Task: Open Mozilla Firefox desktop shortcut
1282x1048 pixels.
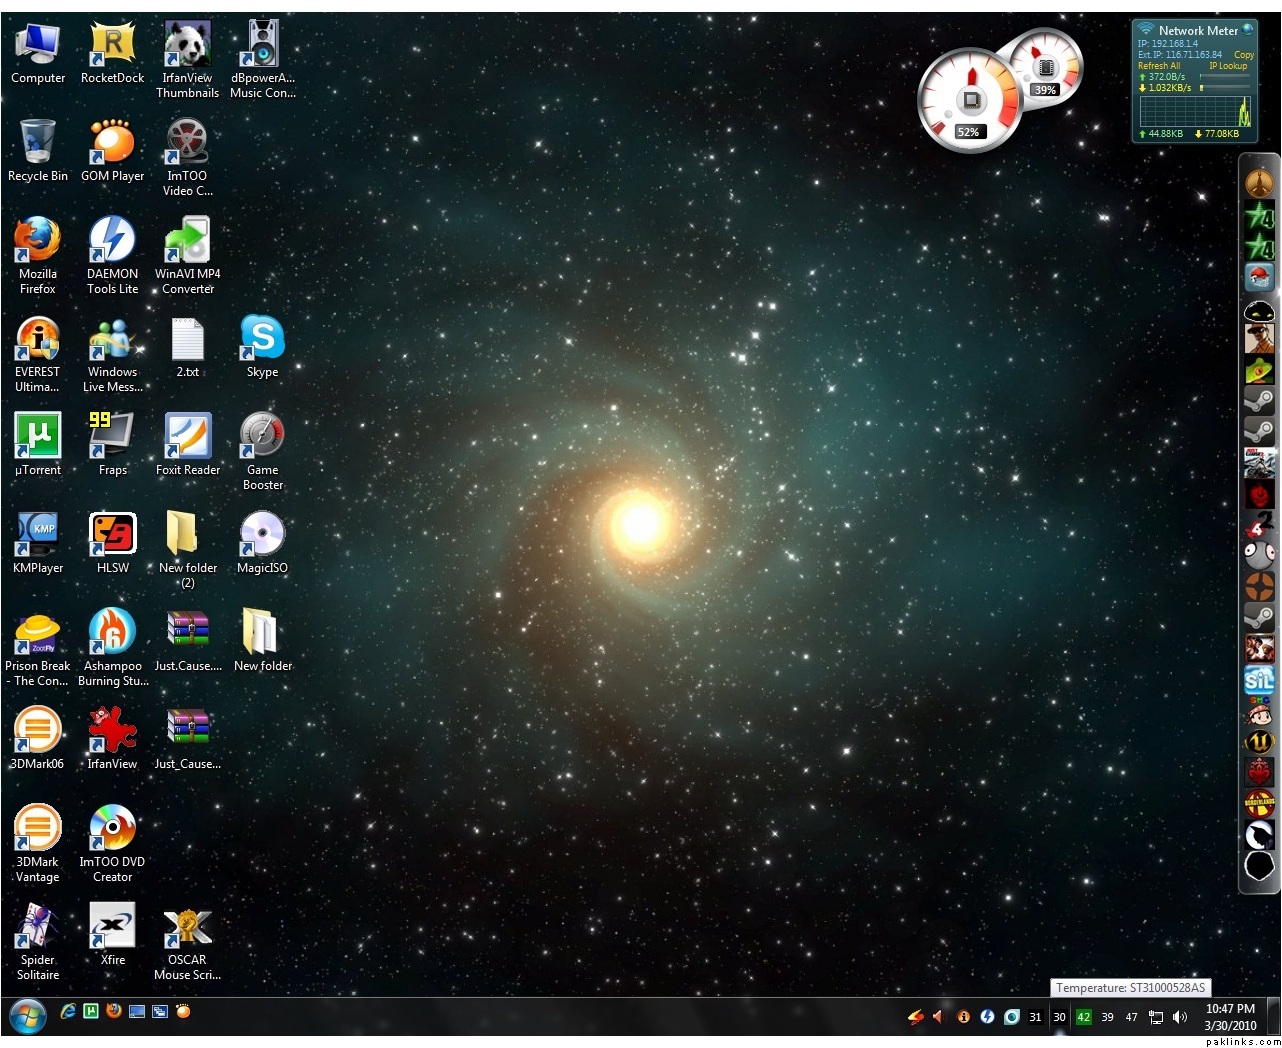Action: 37,241
